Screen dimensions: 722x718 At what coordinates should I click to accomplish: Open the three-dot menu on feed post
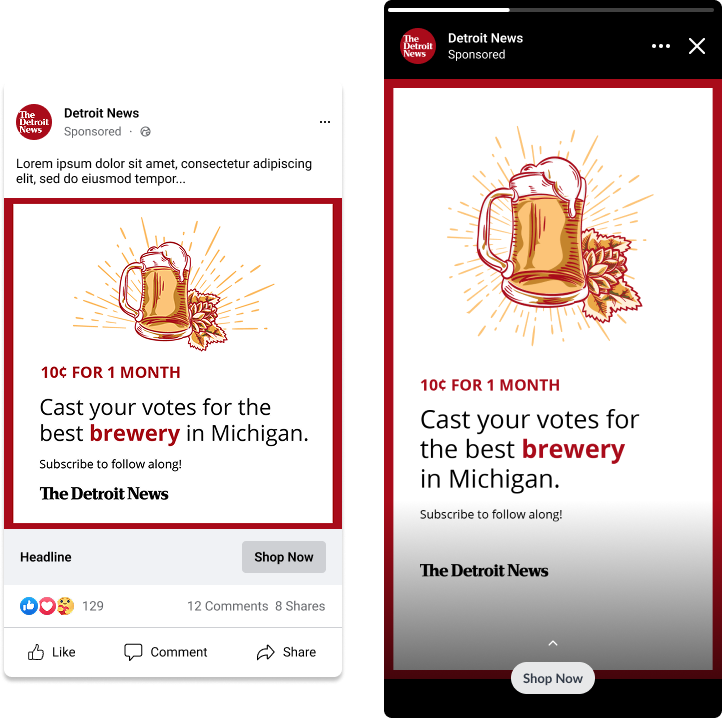tap(325, 122)
